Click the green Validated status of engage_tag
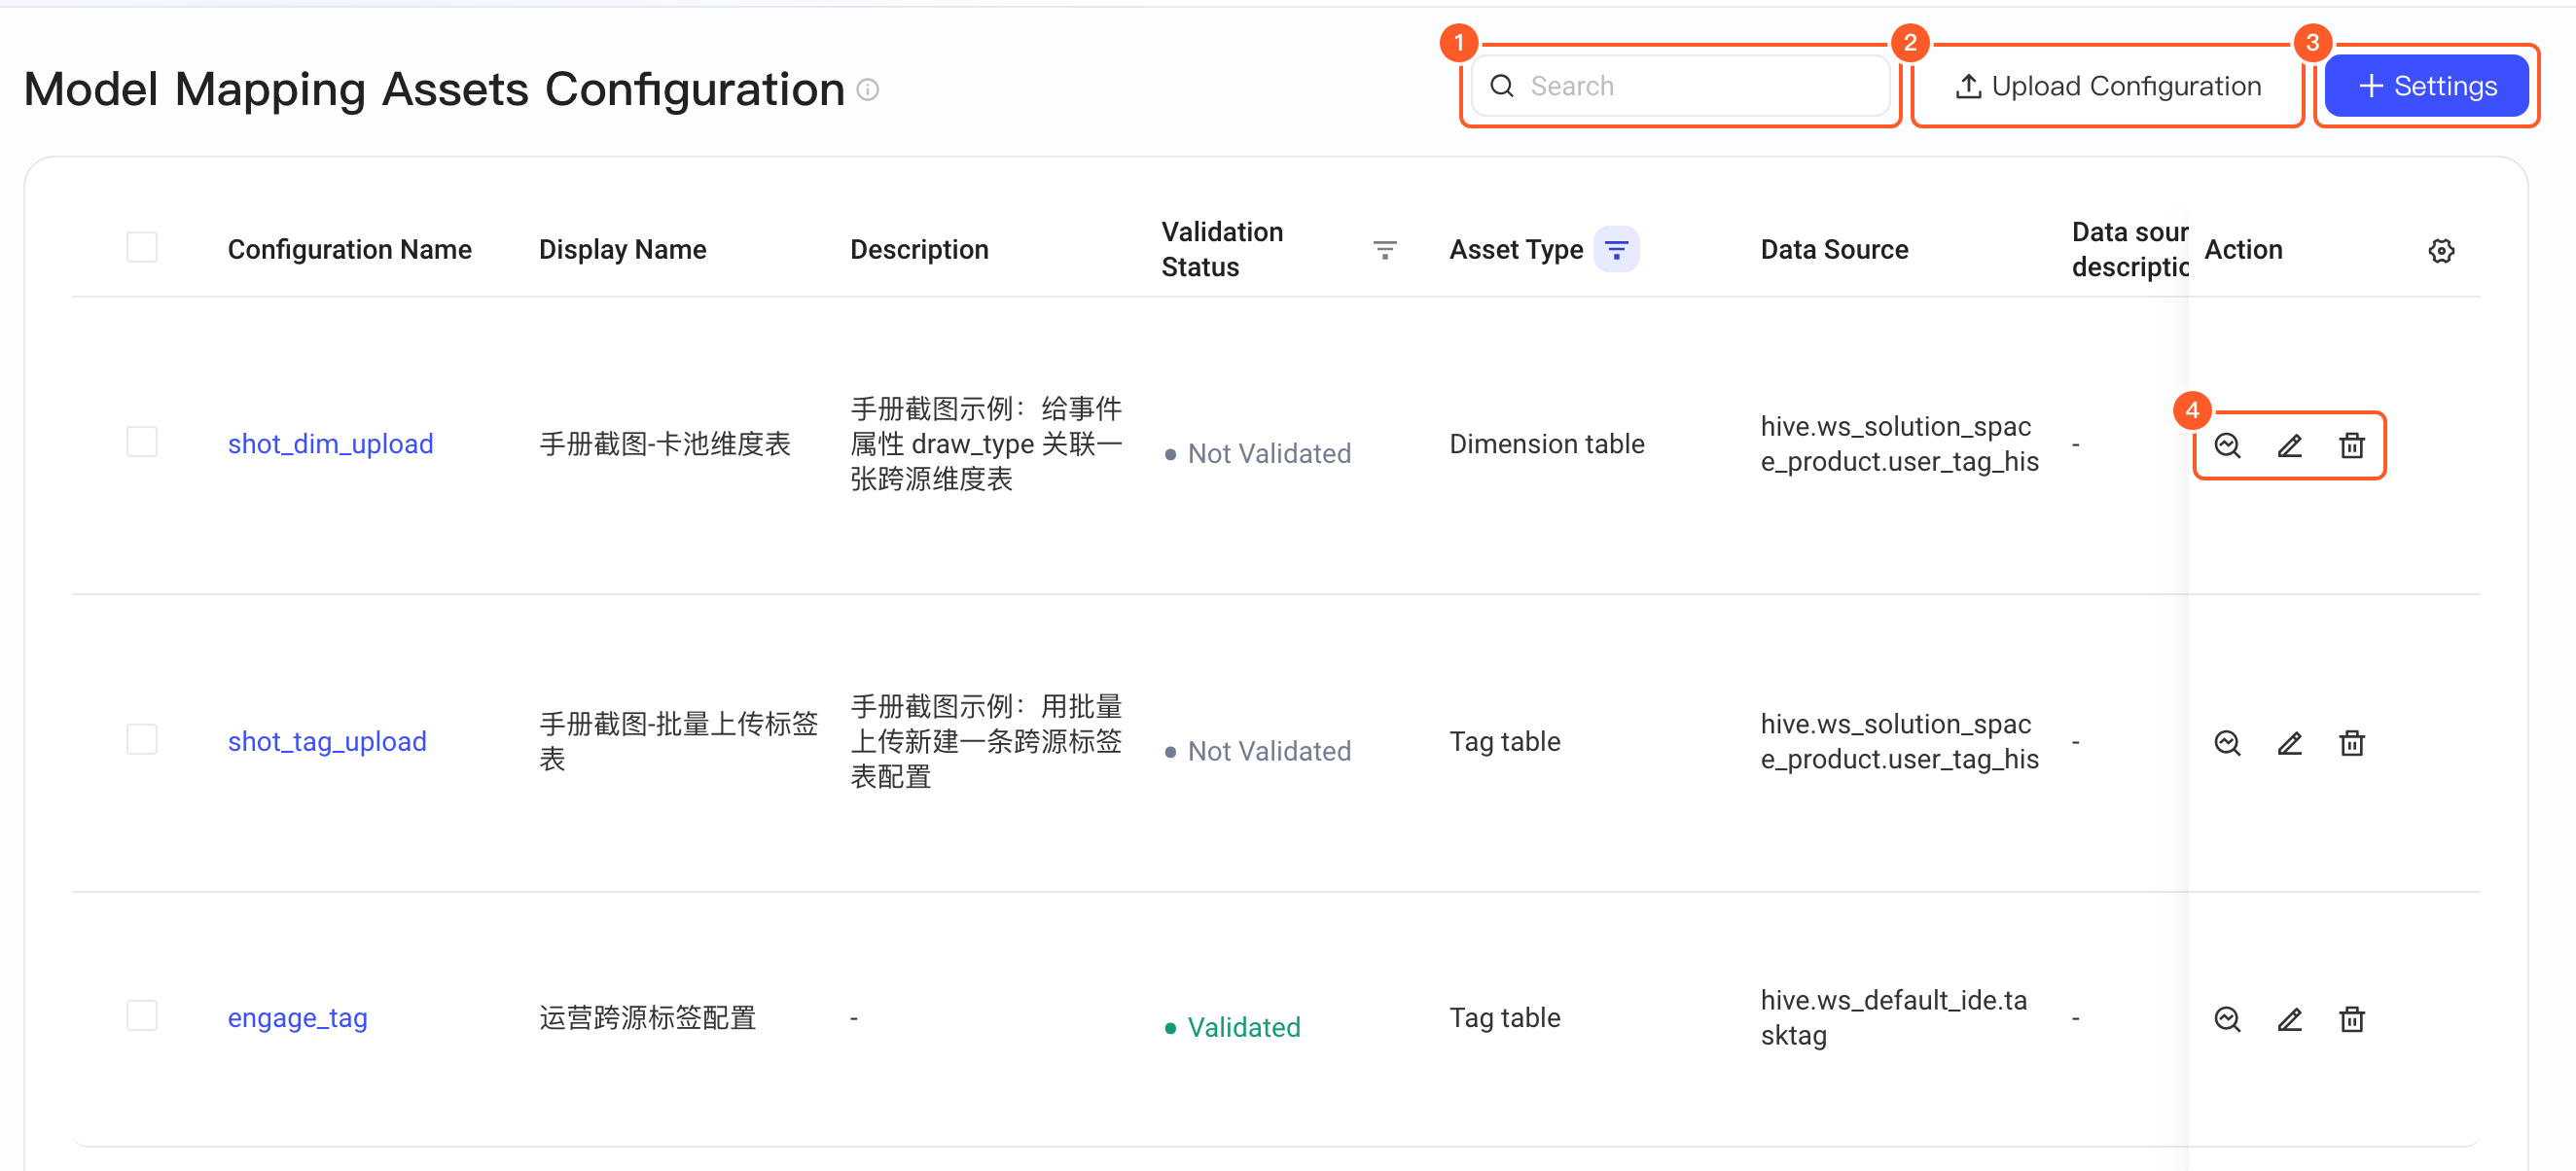Image resolution: width=2576 pixels, height=1171 pixels. (x=1232, y=1027)
